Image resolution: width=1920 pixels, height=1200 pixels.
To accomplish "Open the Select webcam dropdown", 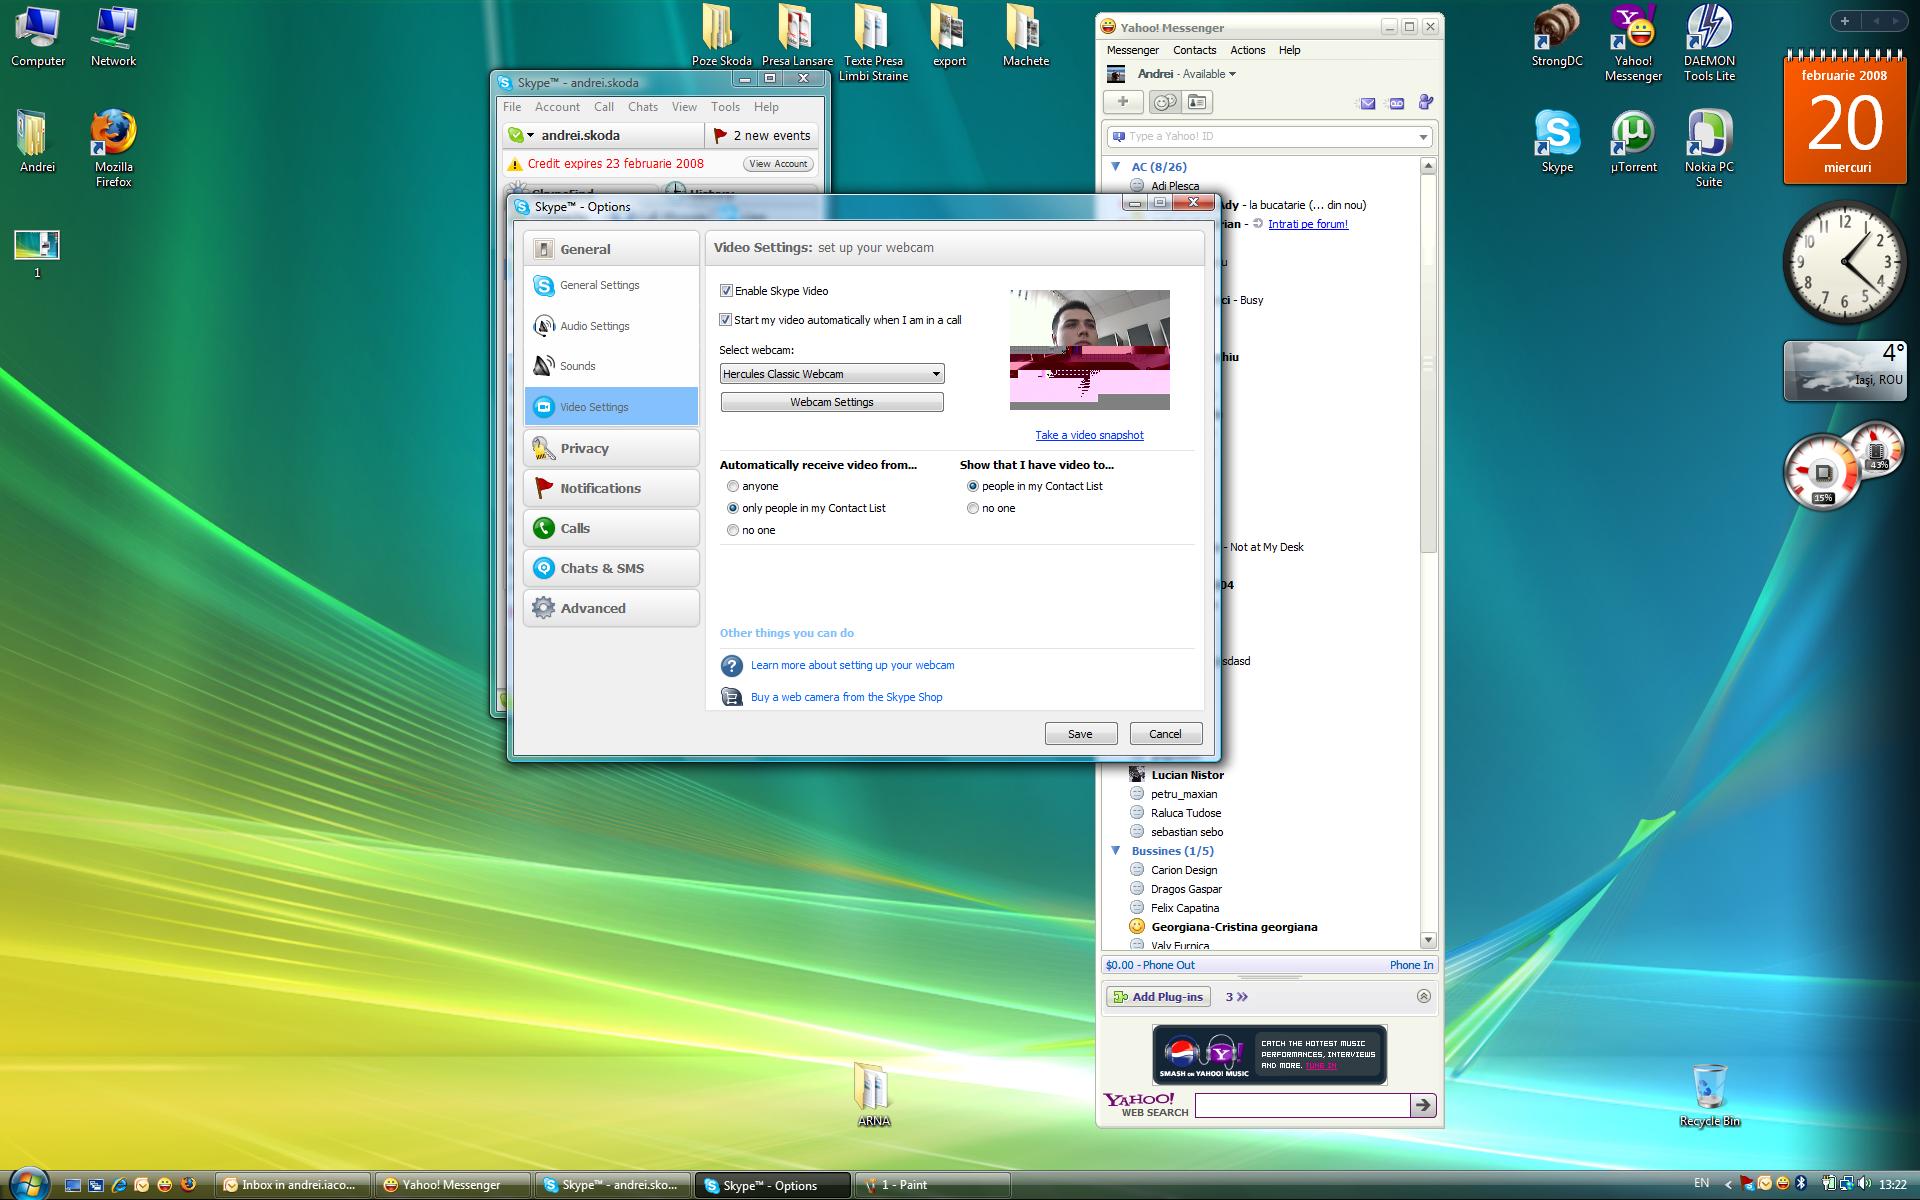I will coord(832,374).
